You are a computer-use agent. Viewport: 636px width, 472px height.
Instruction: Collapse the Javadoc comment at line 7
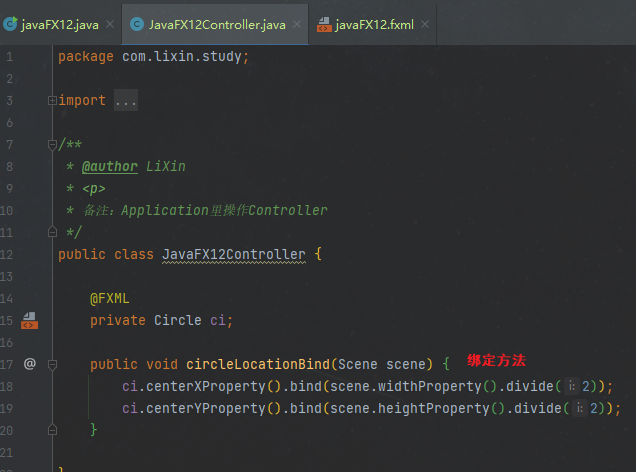(52, 144)
